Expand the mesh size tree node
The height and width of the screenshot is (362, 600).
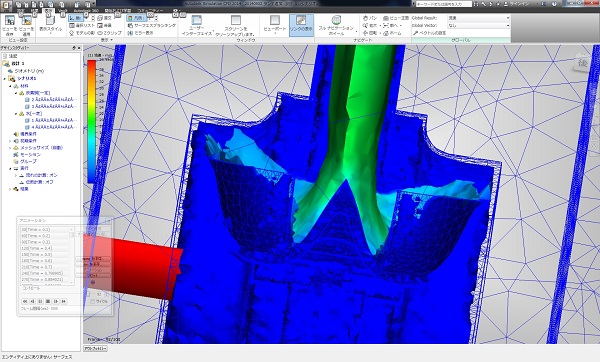(10, 148)
